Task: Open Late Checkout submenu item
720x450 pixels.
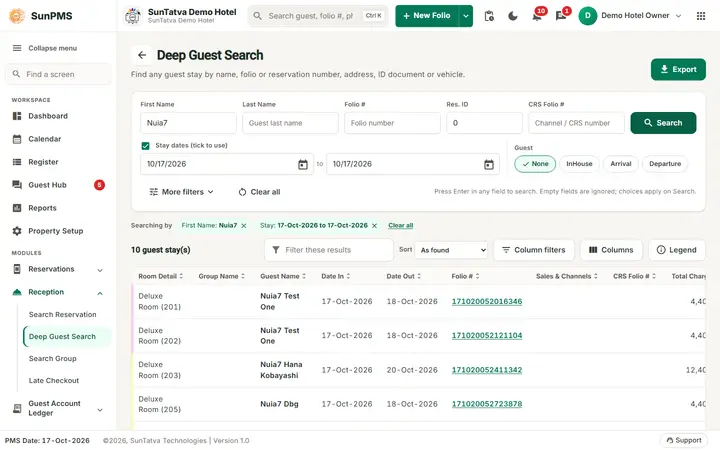Action: pyautogui.click(x=54, y=381)
